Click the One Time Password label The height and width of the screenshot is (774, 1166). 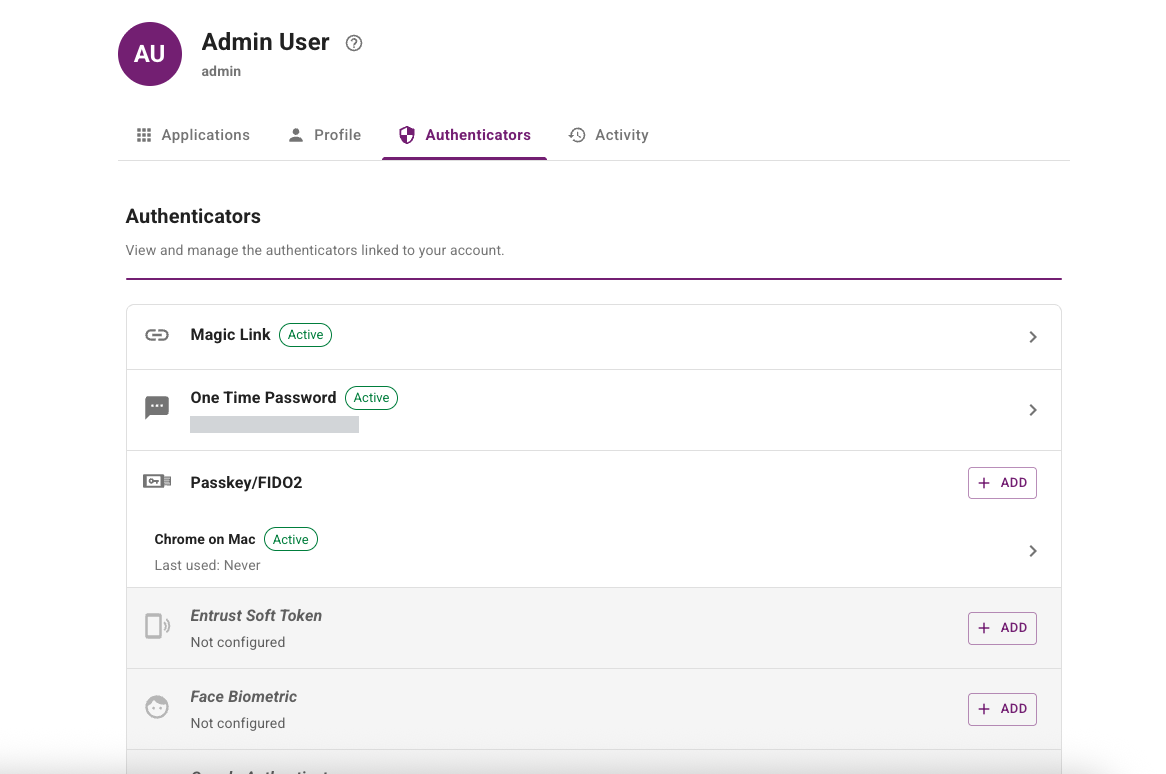[x=263, y=398]
